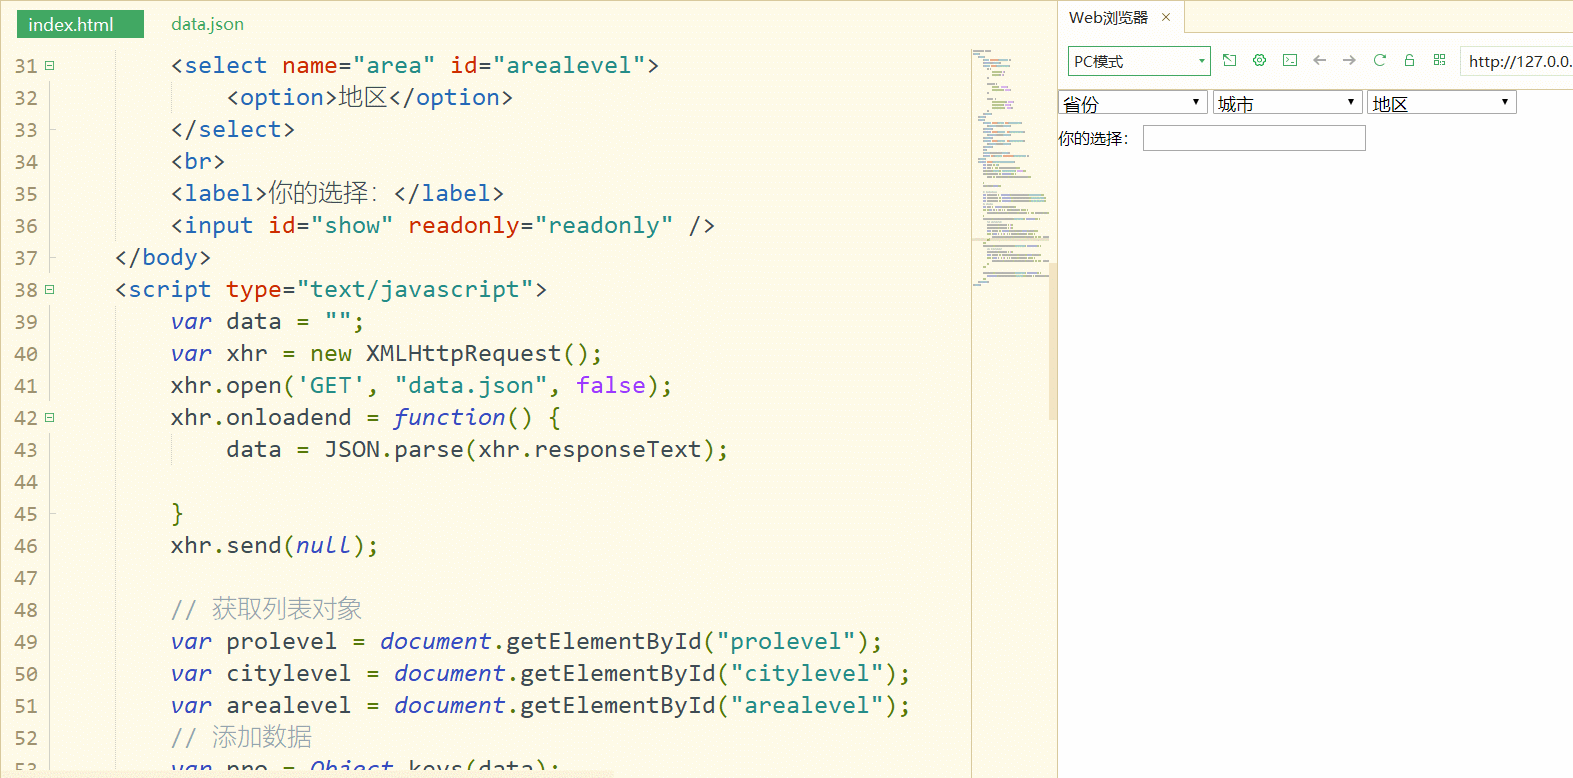1573x778 pixels.
Task: Go forward in the built-in browser
Action: pos(1349,60)
